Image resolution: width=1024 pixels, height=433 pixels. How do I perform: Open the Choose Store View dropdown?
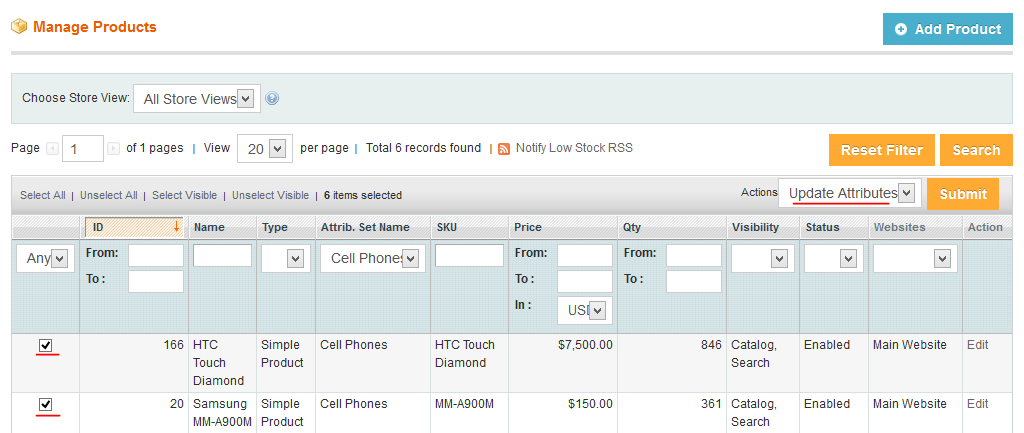(197, 99)
